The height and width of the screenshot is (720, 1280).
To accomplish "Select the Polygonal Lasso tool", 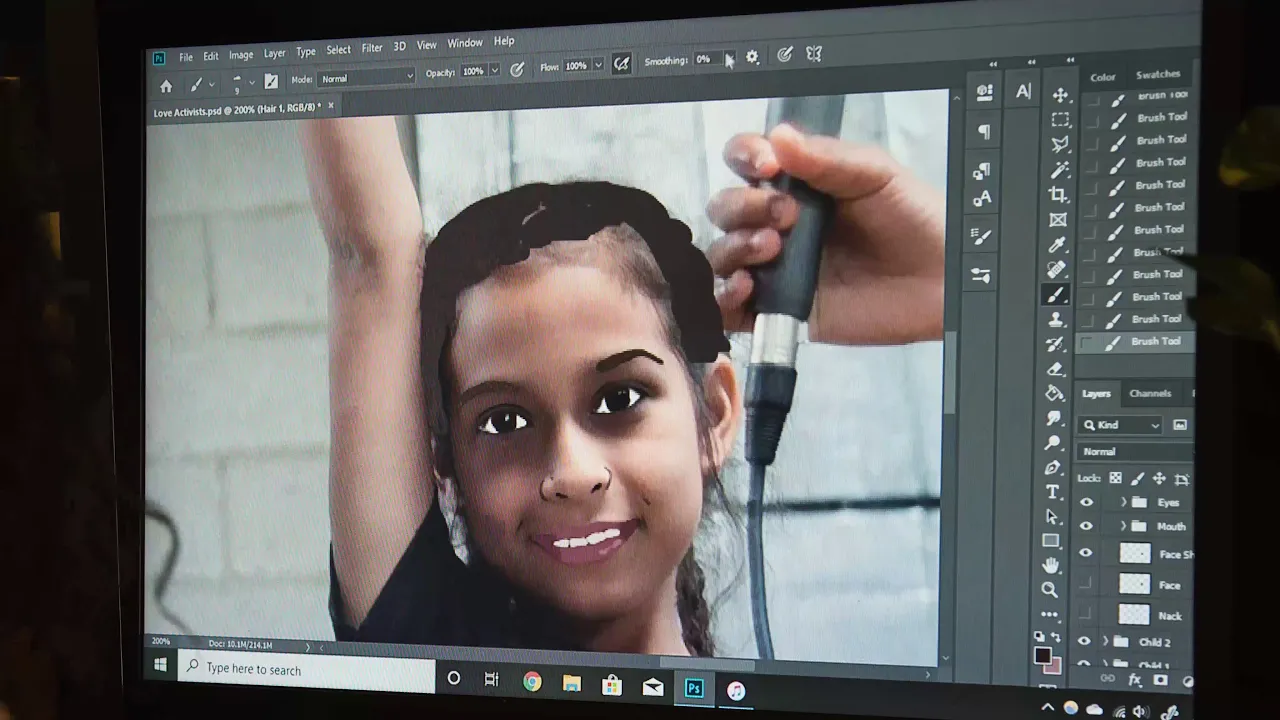I will pos(1060,145).
